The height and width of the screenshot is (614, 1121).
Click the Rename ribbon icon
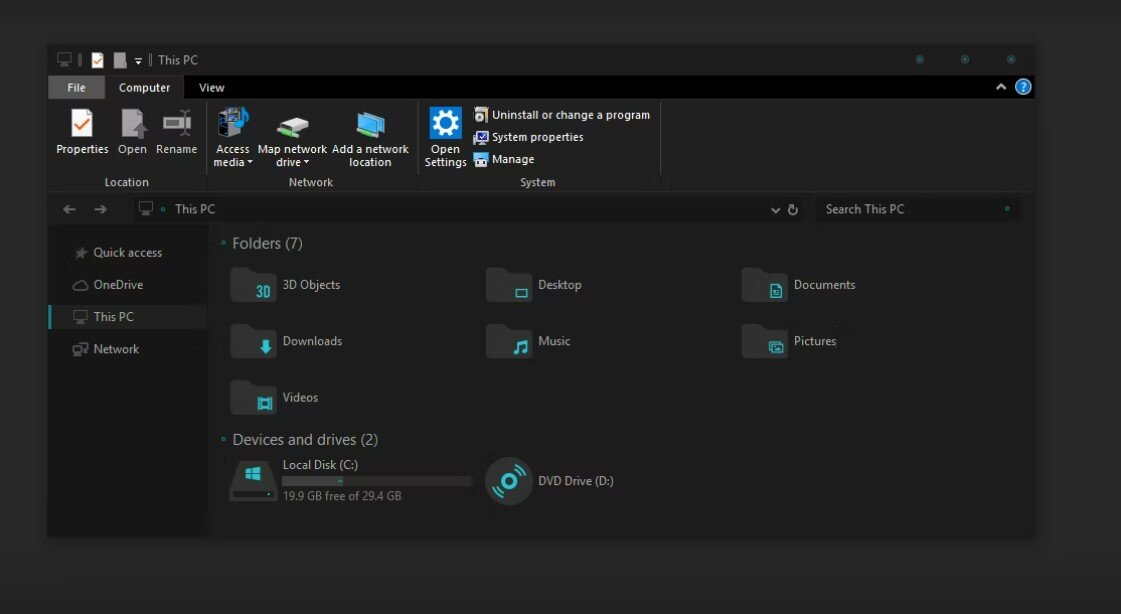pos(177,124)
